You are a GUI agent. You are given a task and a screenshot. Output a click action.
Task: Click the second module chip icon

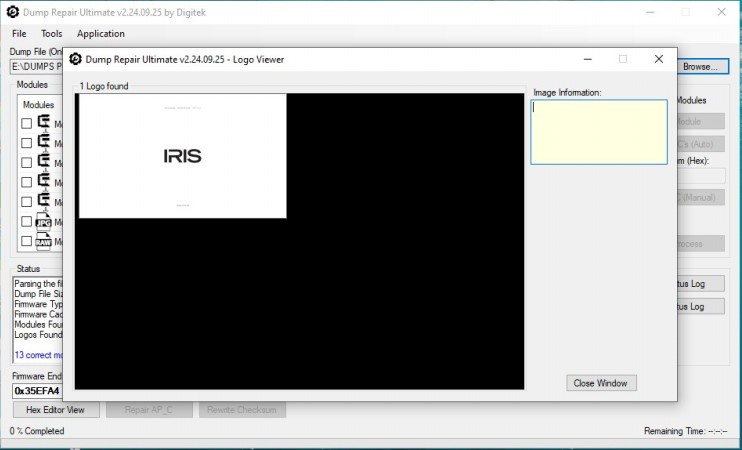[x=44, y=142]
